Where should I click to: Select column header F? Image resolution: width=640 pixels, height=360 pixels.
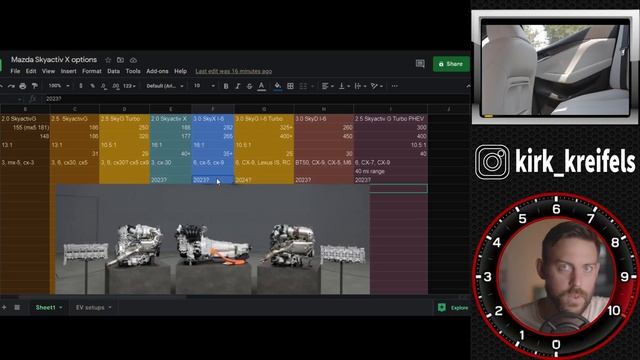(213, 109)
